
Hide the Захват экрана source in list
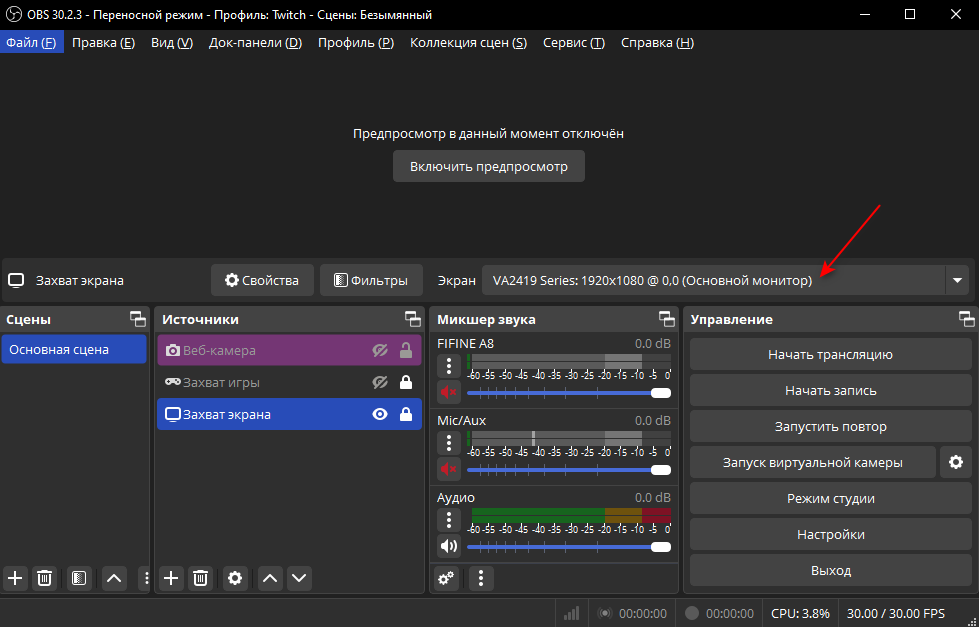380,414
